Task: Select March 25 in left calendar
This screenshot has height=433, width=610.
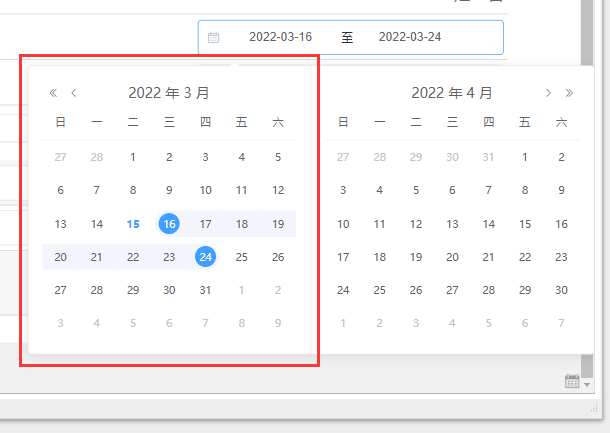Action: point(242,257)
